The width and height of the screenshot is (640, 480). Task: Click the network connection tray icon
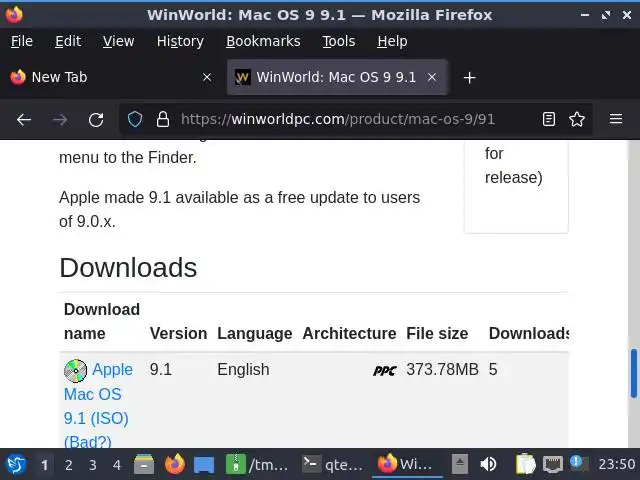click(552, 464)
